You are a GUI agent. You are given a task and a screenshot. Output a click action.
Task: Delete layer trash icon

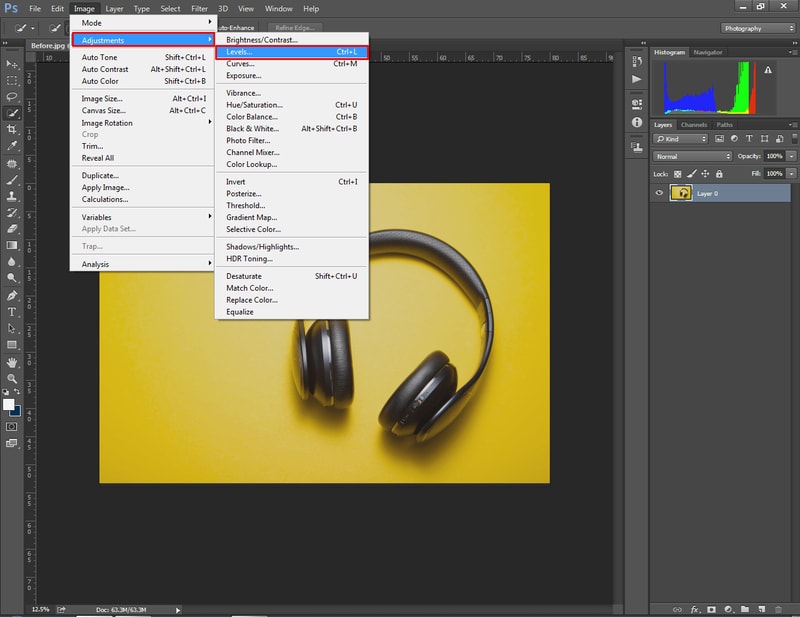pos(778,609)
